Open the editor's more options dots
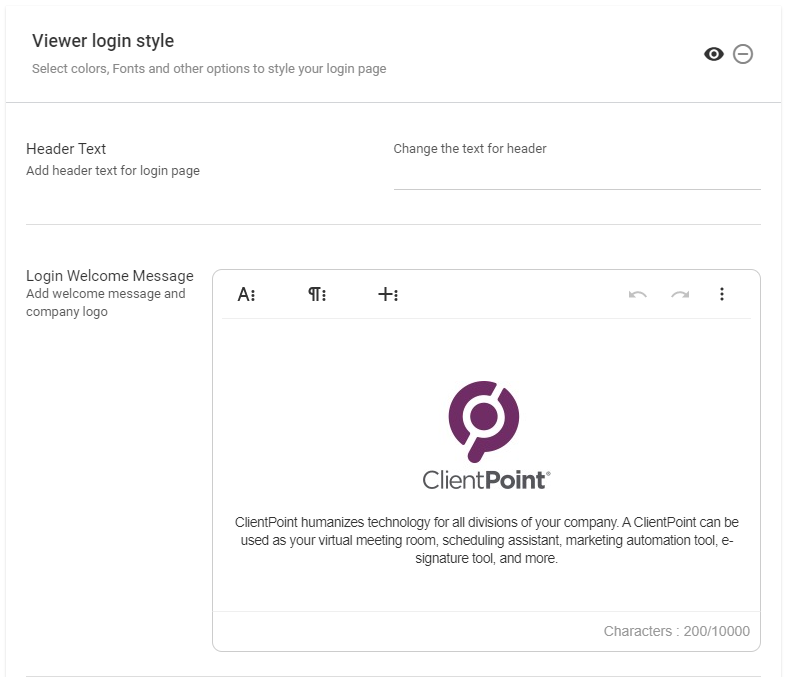This screenshot has height=677, width=787. click(x=722, y=294)
